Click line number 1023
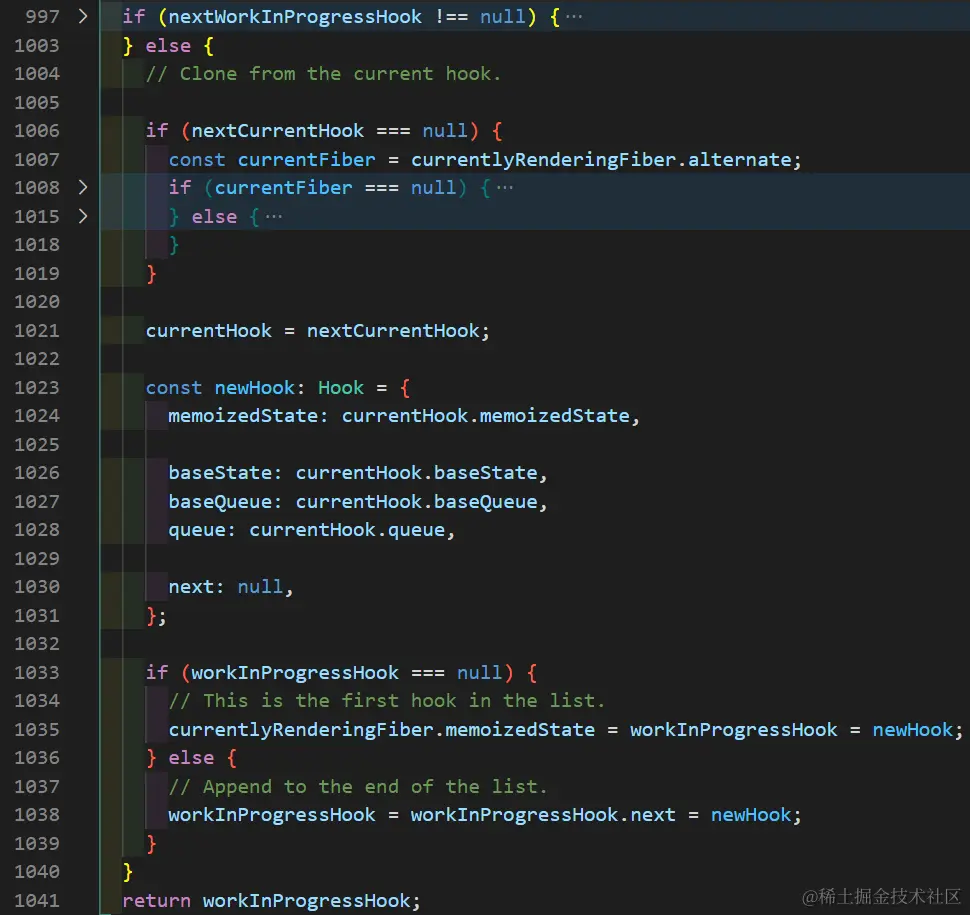970x915 pixels. coord(37,387)
